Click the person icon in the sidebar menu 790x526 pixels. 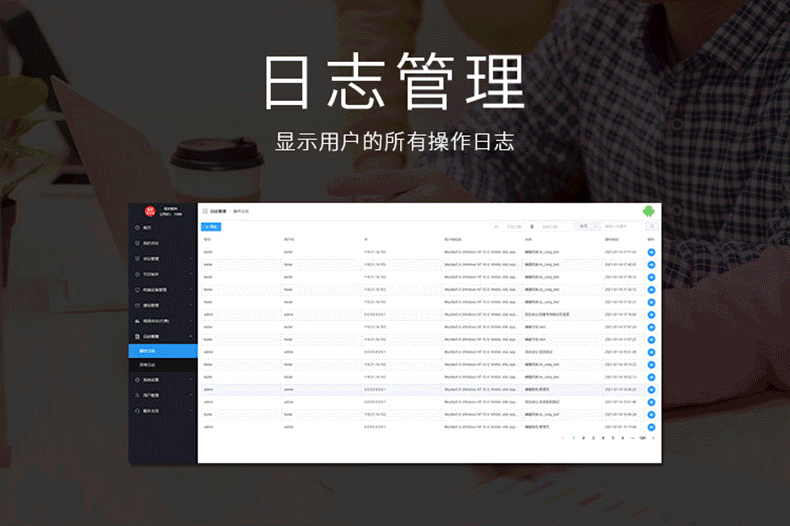tap(137, 396)
